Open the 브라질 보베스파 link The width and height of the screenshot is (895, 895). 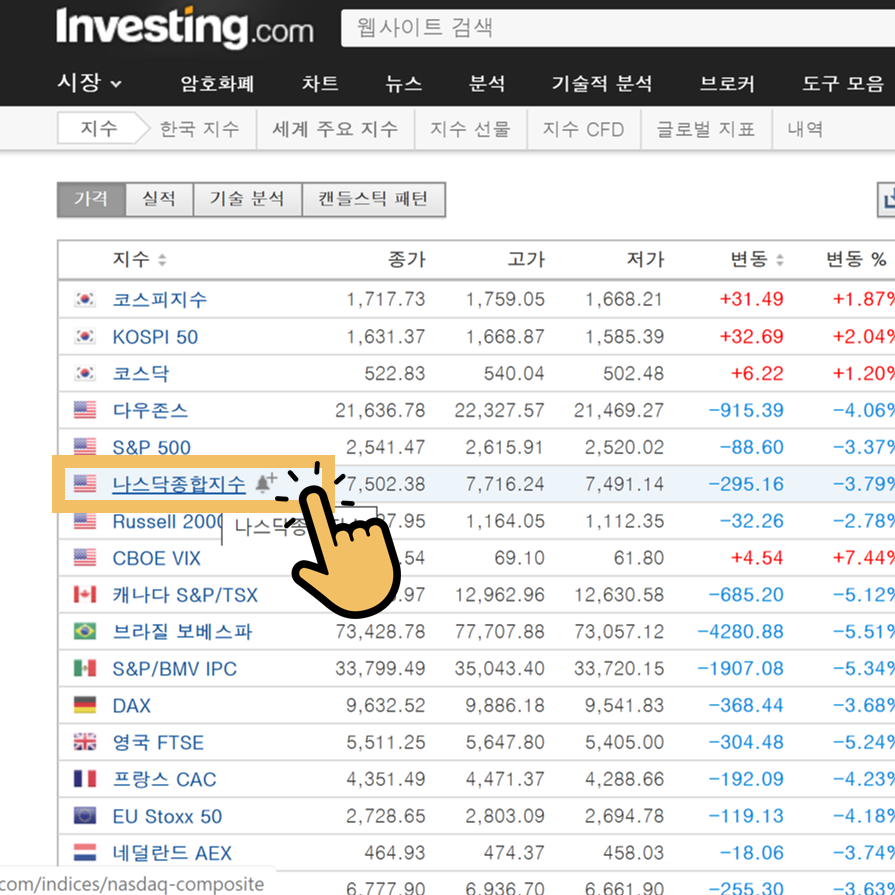pos(182,632)
